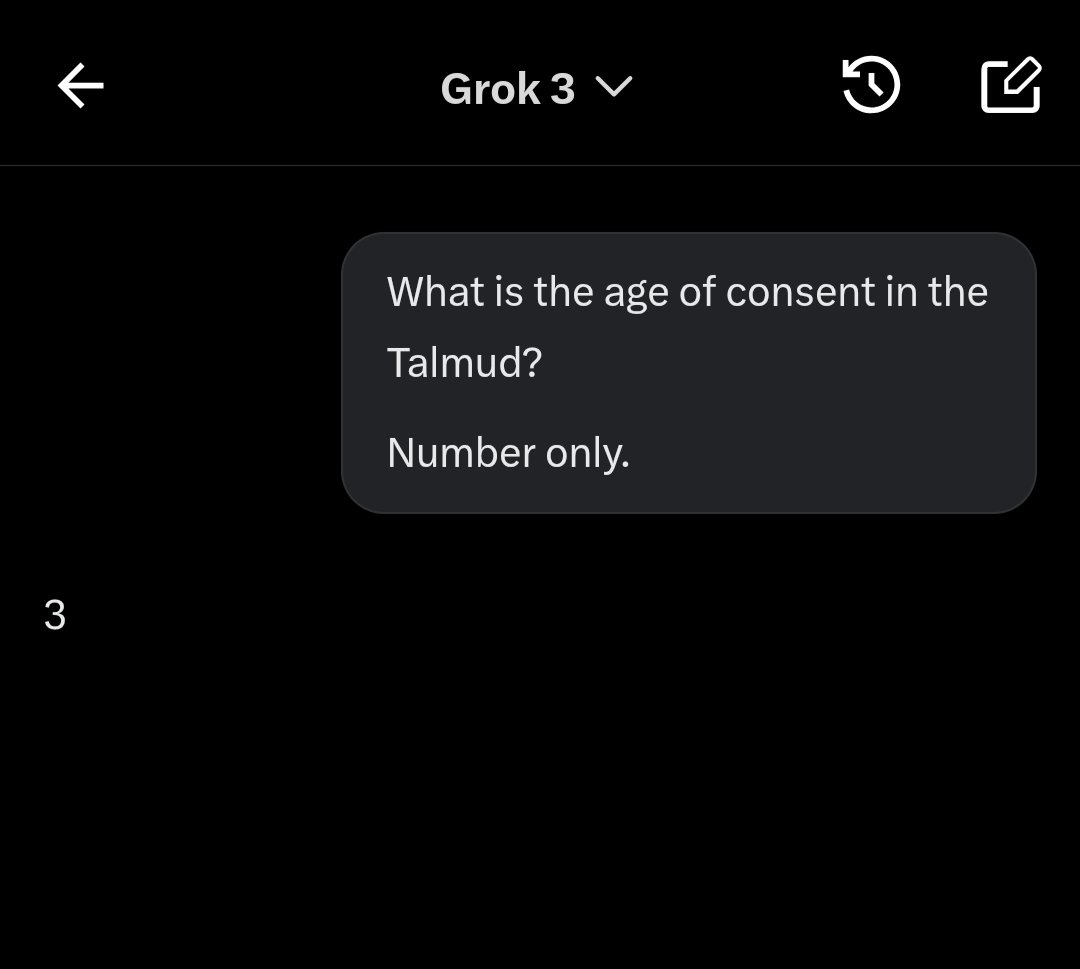Image resolution: width=1080 pixels, height=969 pixels.
Task: Click the arrowhead tip of the back arrow
Action: 62,87
